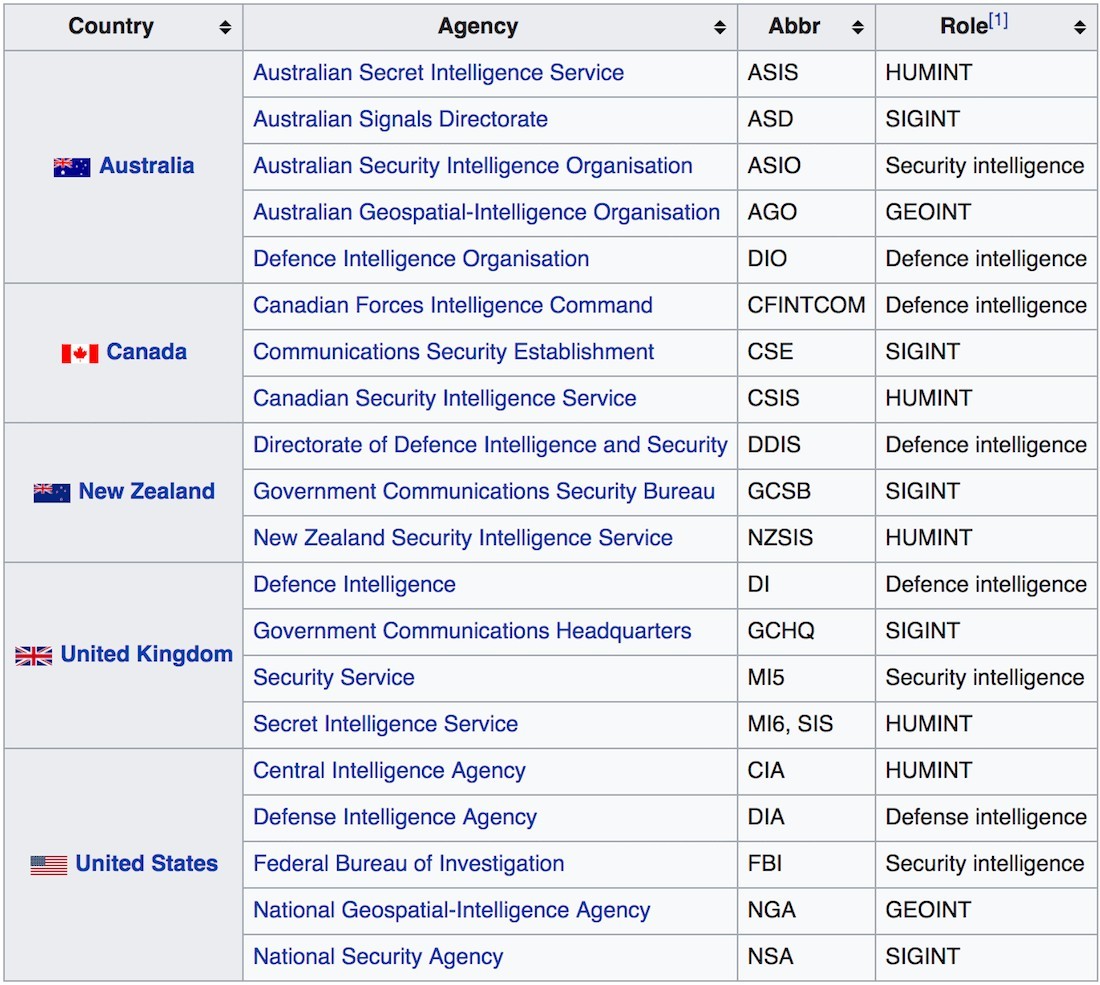
Task: Select 'Defense intelligence' role in DIA row
Action: tap(986, 817)
